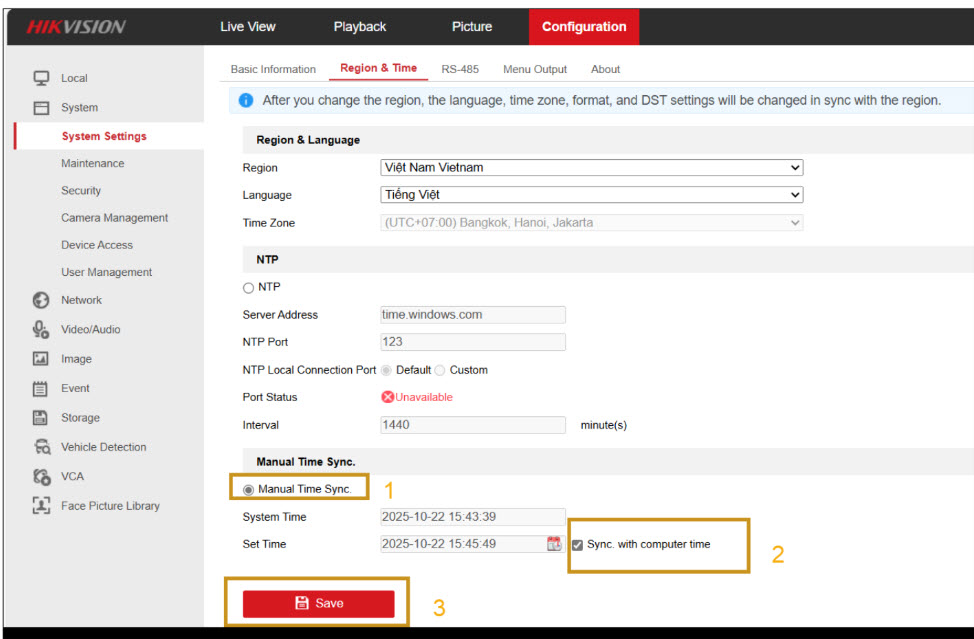Select the NTP radio button
Image resolution: width=974 pixels, height=639 pixels.
pos(249,288)
